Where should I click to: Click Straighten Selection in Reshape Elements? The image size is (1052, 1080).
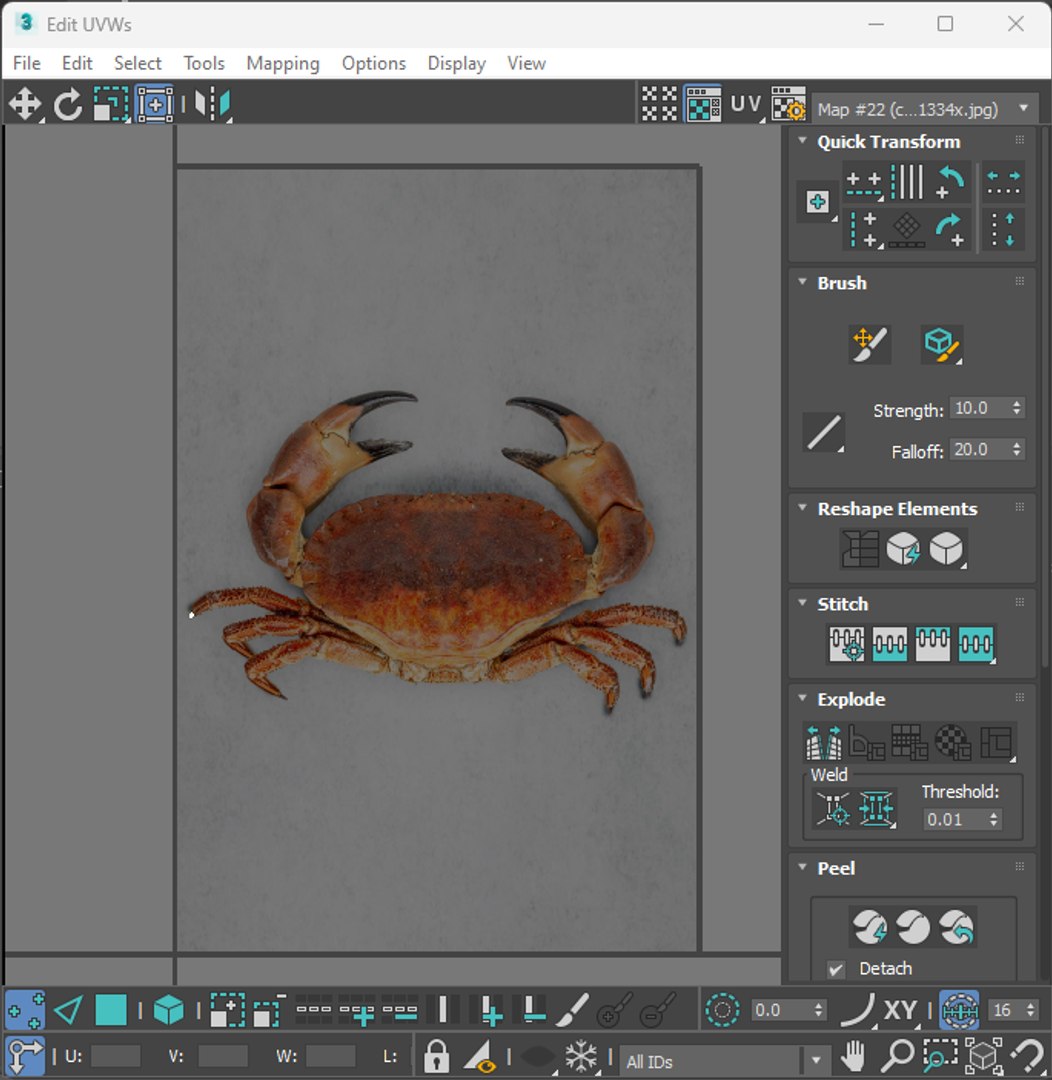pyautogui.click(x=860, y=549)
